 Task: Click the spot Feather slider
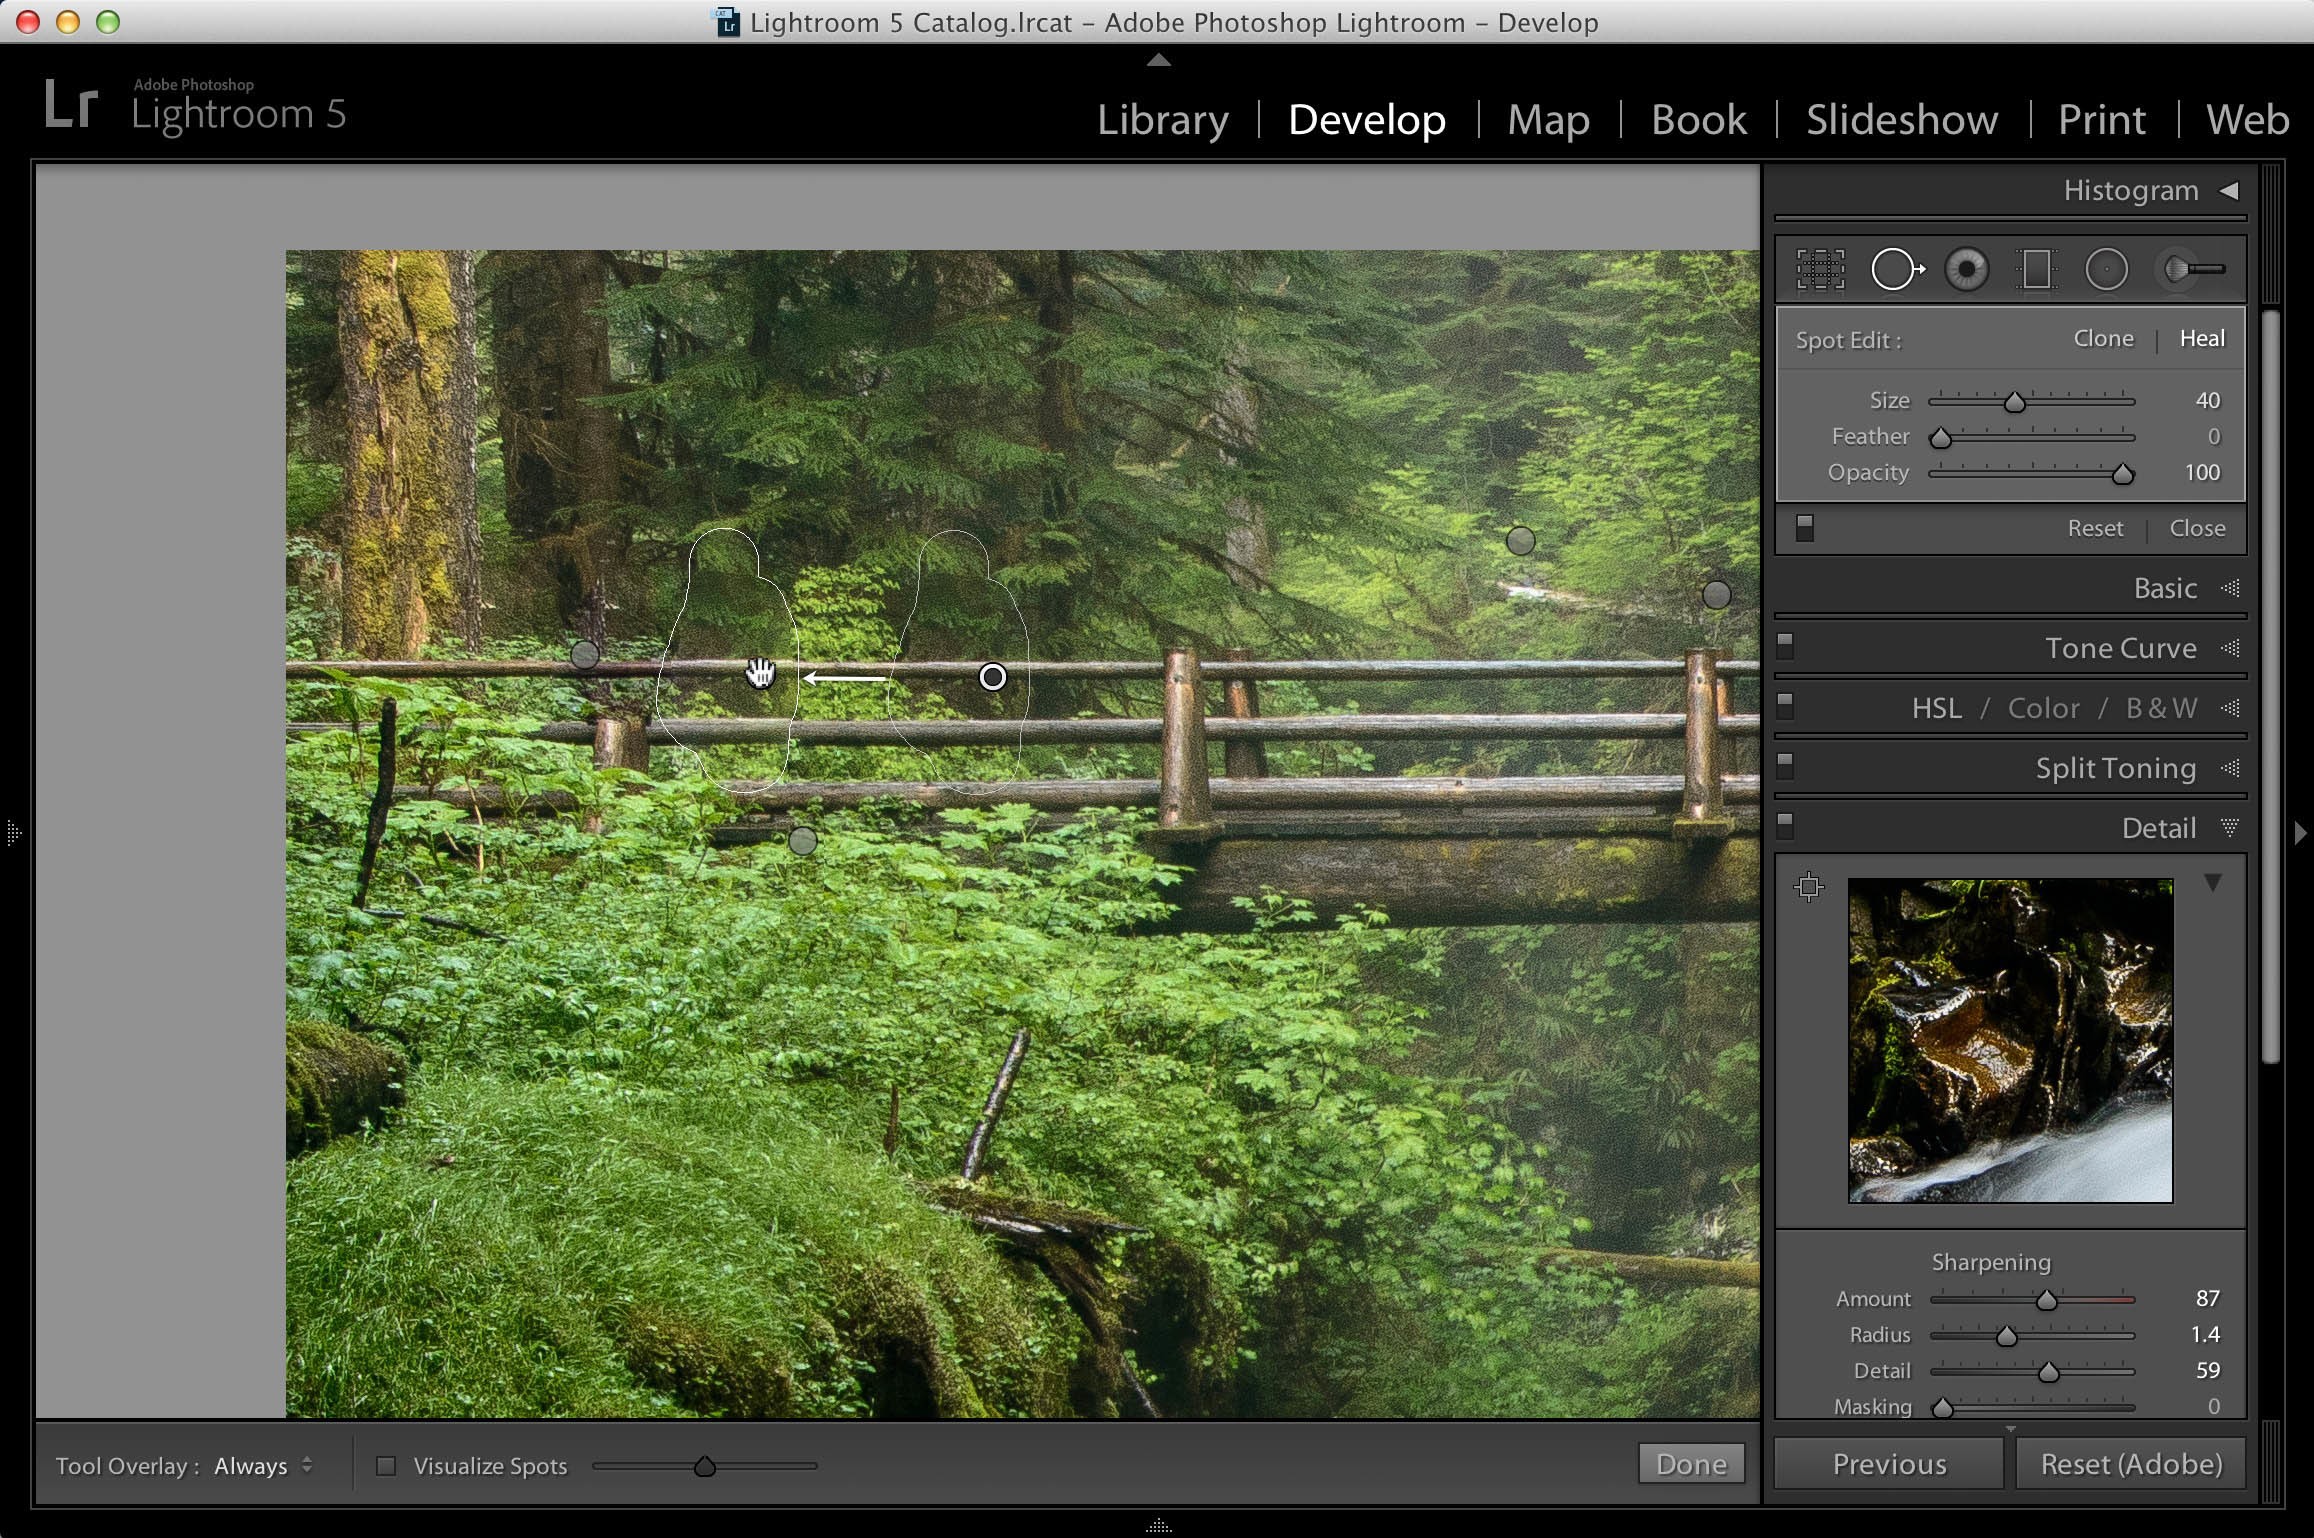(x=2031, y=437)
